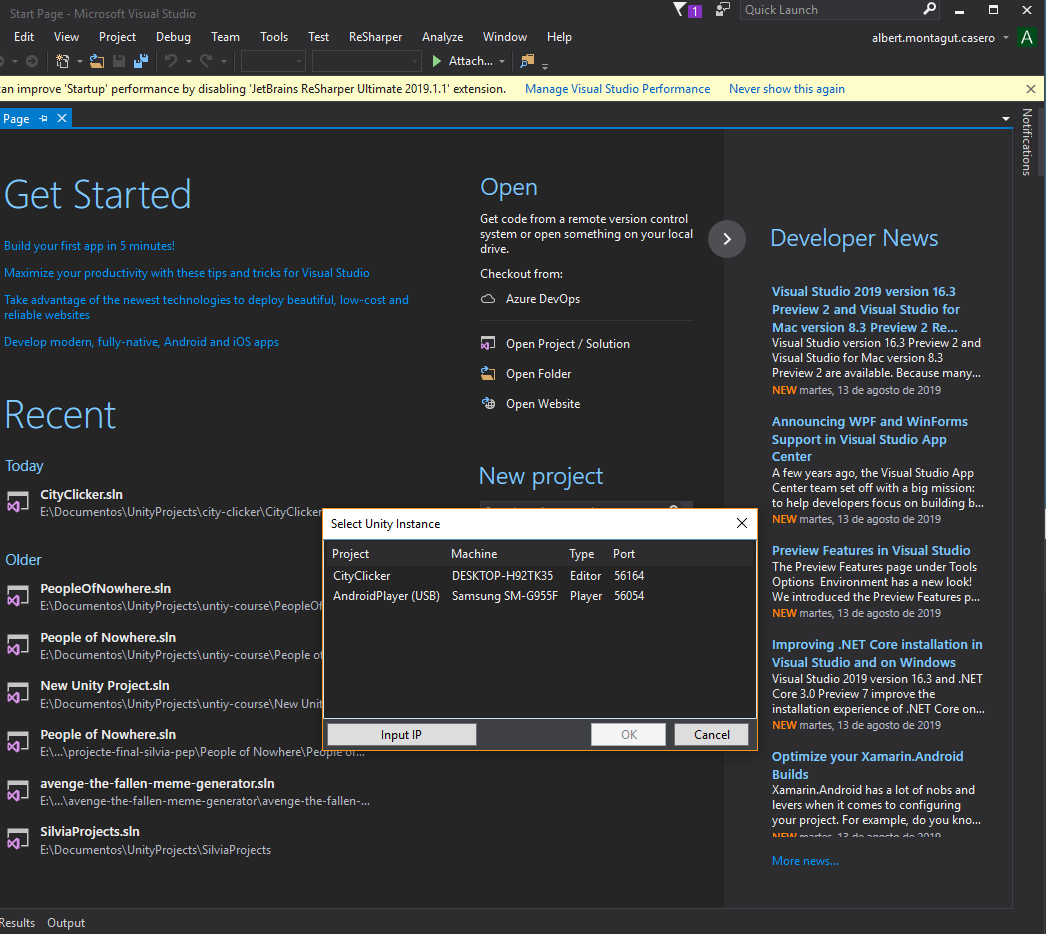
Task: Click the Machine column header
Action: (474, 554)
